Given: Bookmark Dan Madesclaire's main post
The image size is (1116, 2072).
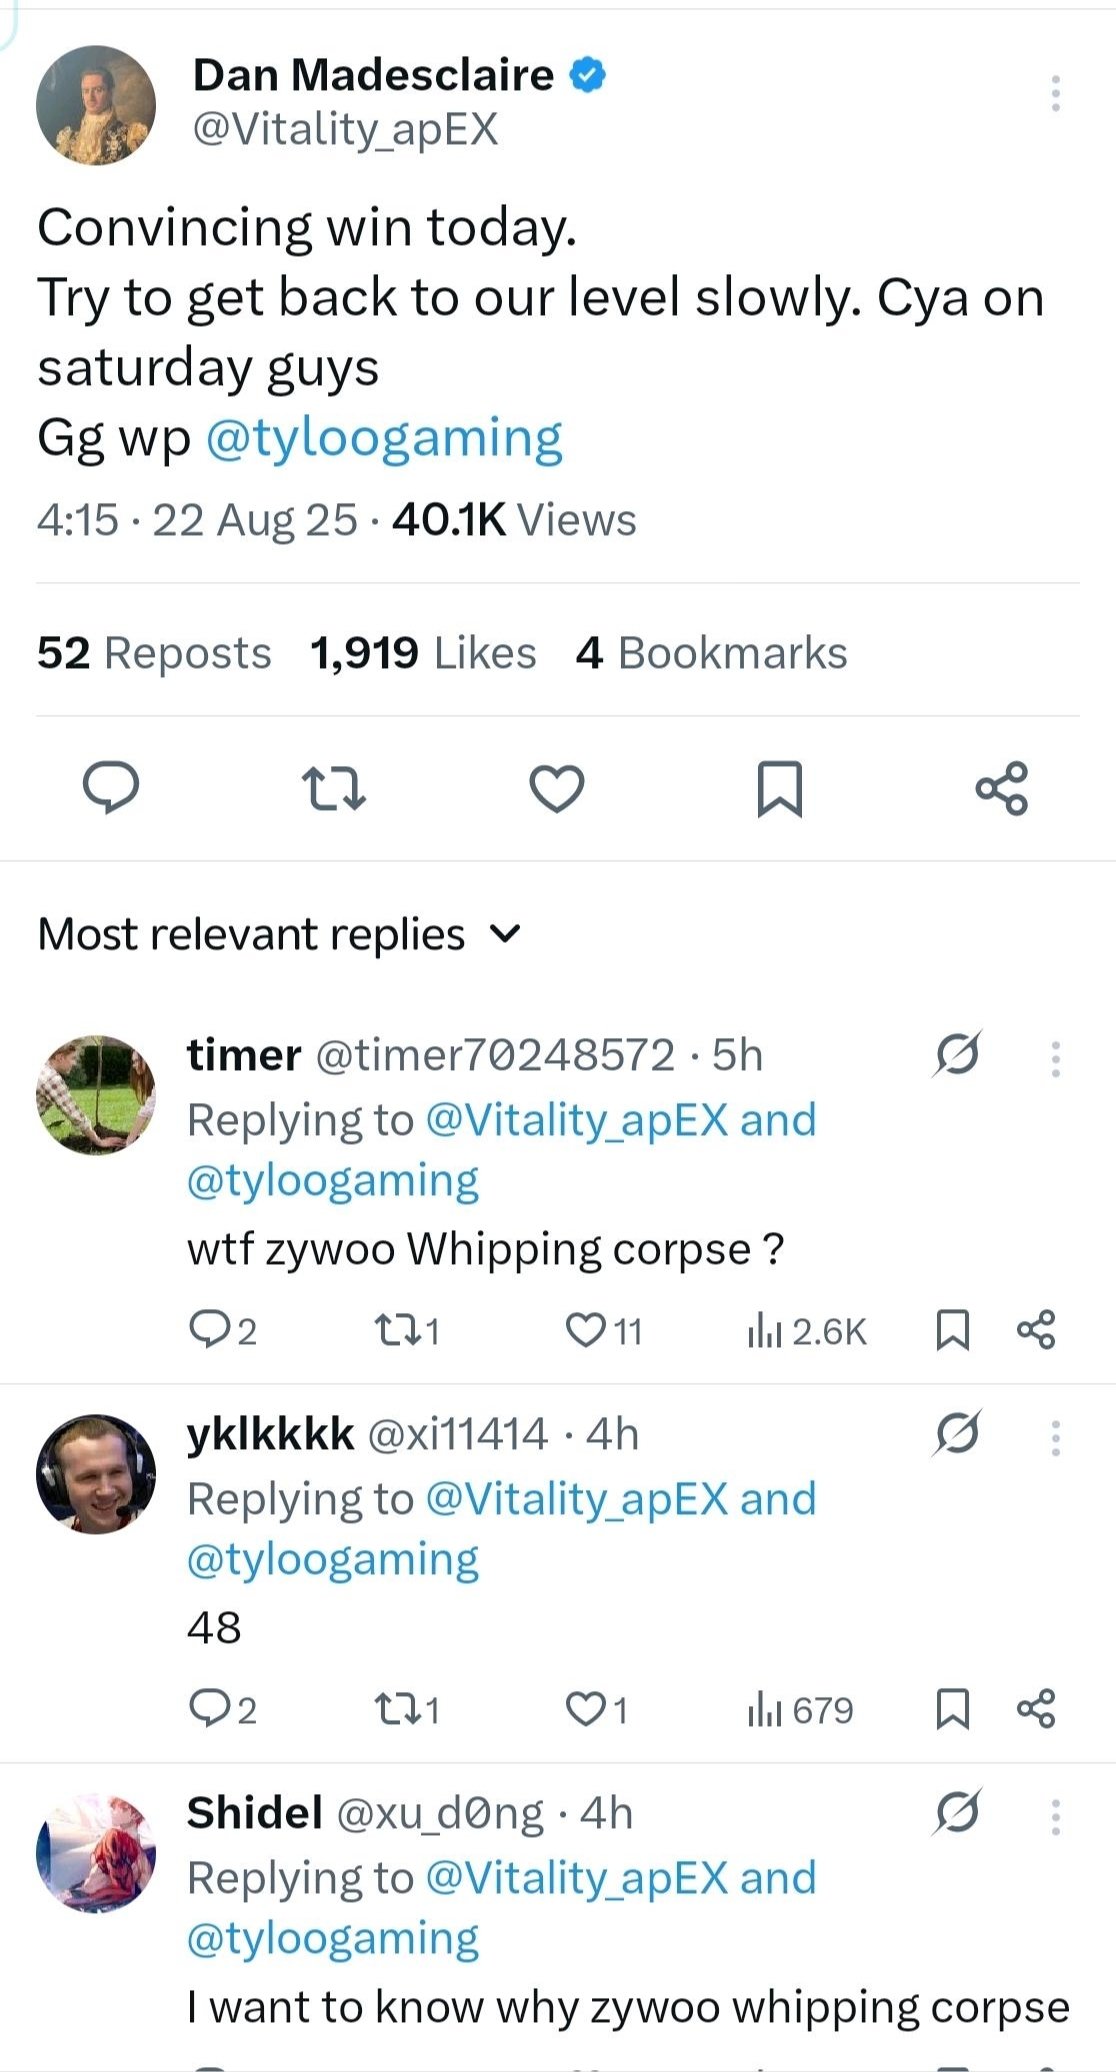Looking at the screenshot, I should point(779,788).
